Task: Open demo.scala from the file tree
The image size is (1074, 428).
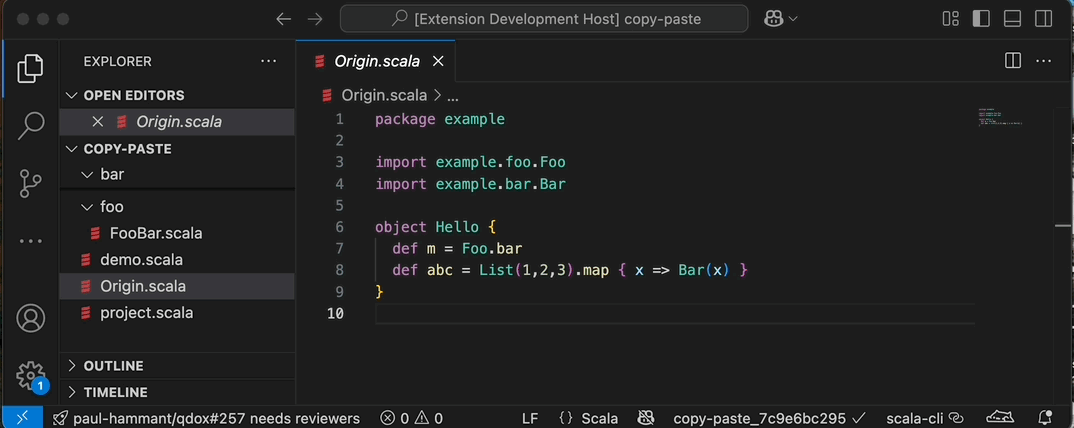Action: click(141, 260)
